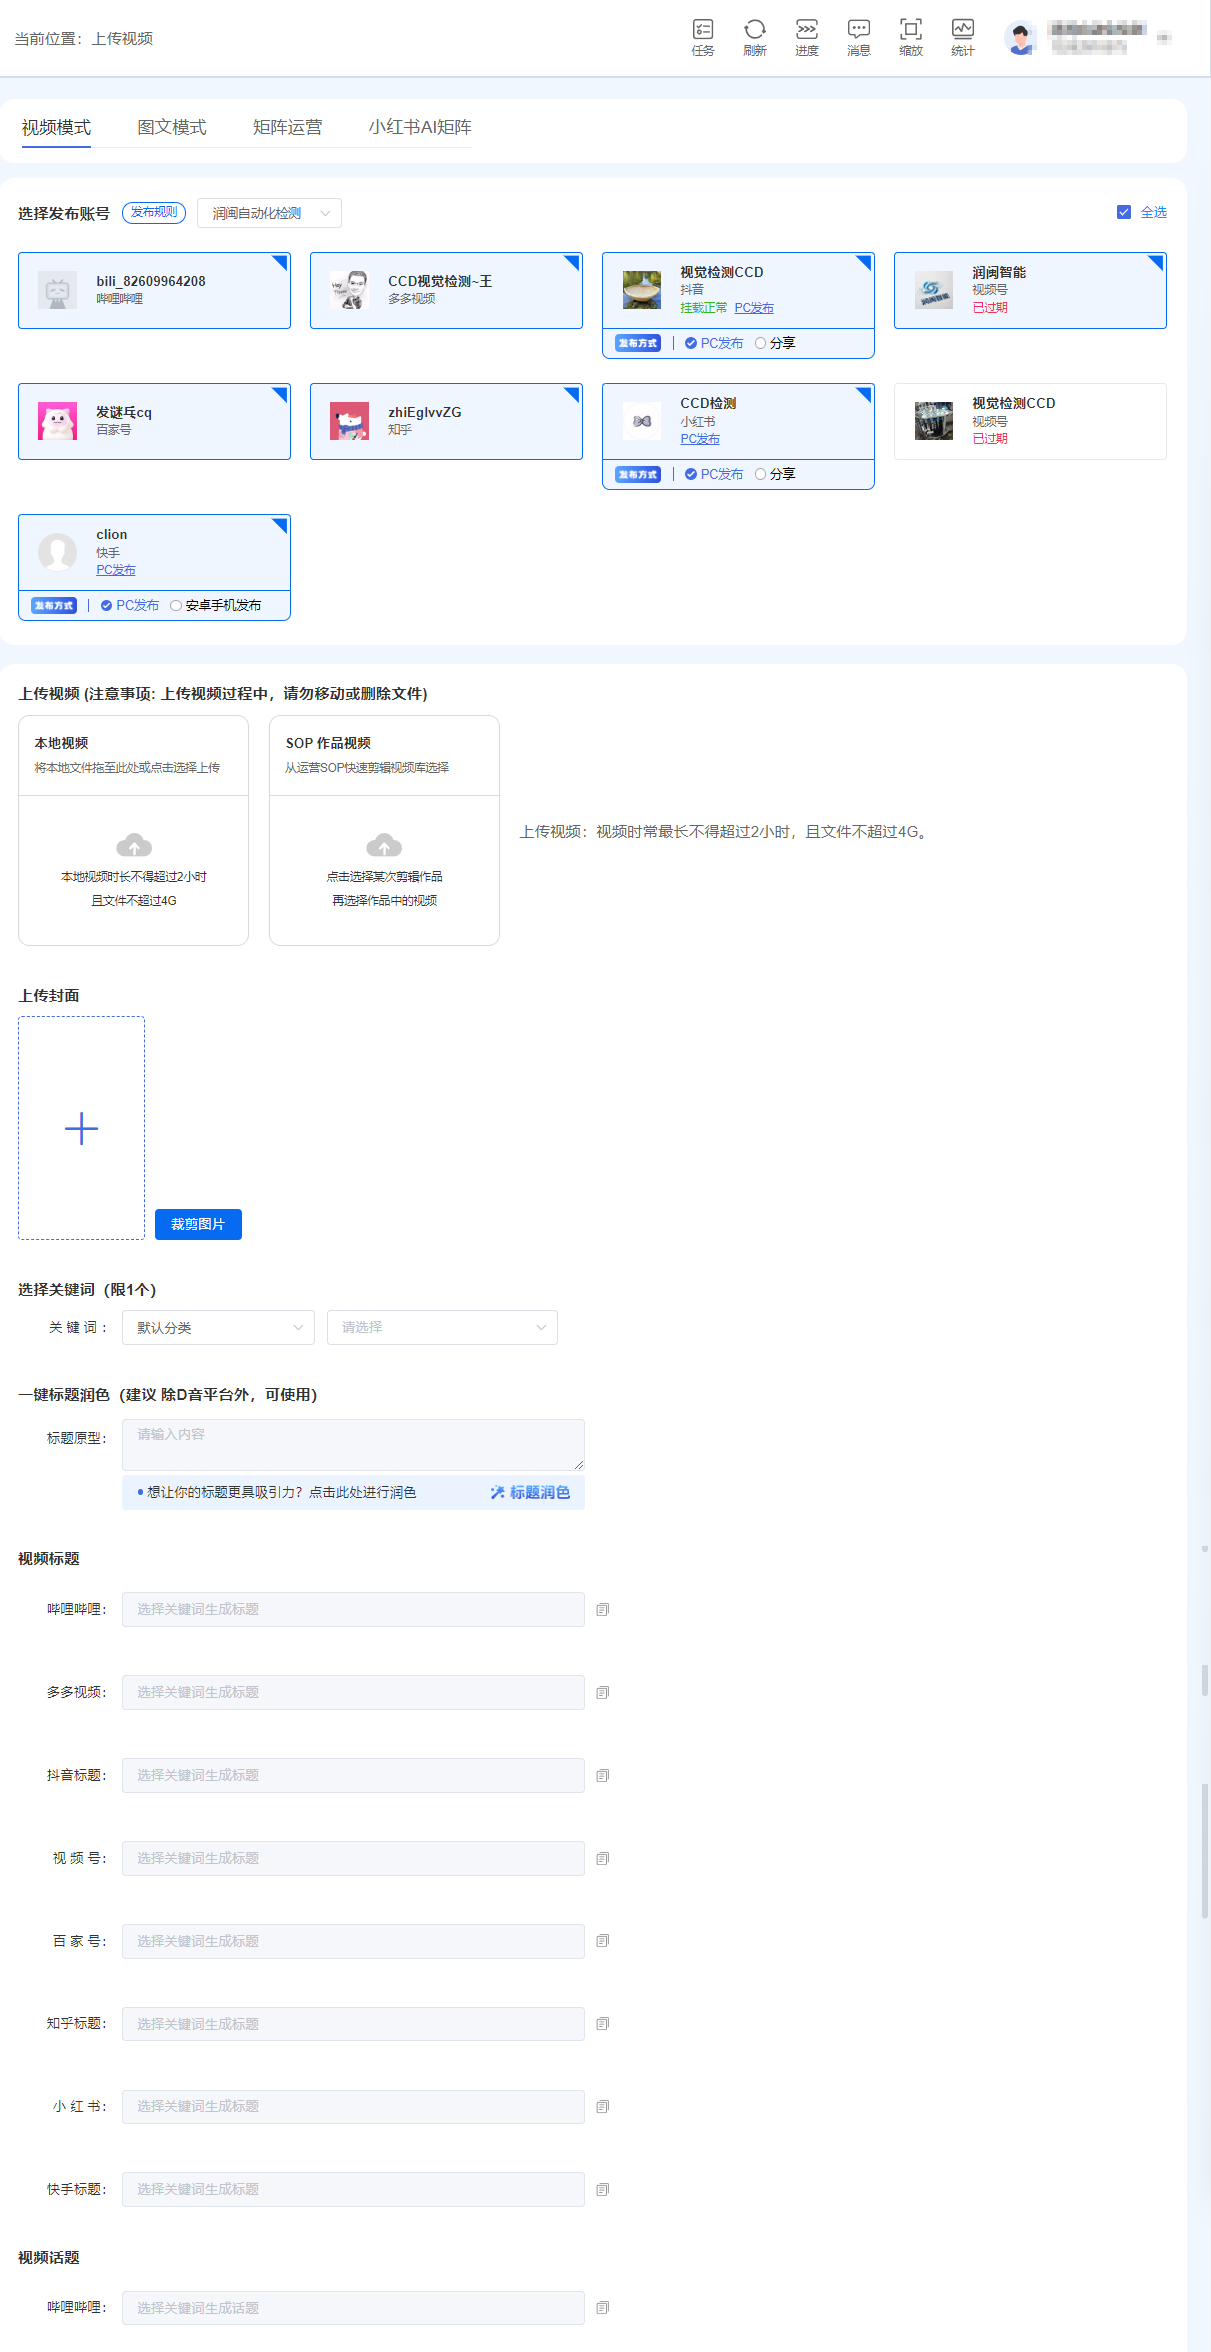Click the 裁剪图片 button
The height and width of the screenshot is (2352, 1211).
(198, 1224)
